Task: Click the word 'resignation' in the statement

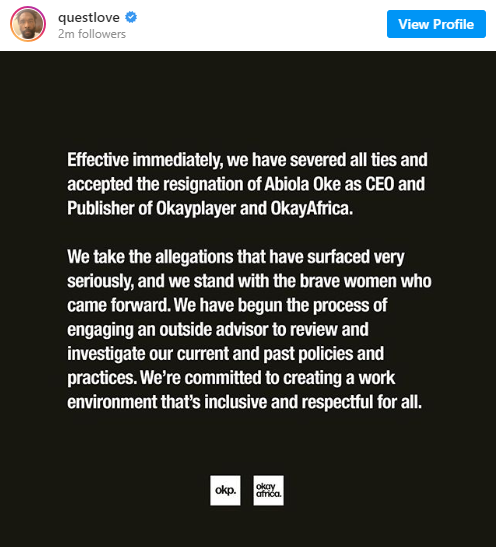Action: pyautogui.click(x=204, y=185)
